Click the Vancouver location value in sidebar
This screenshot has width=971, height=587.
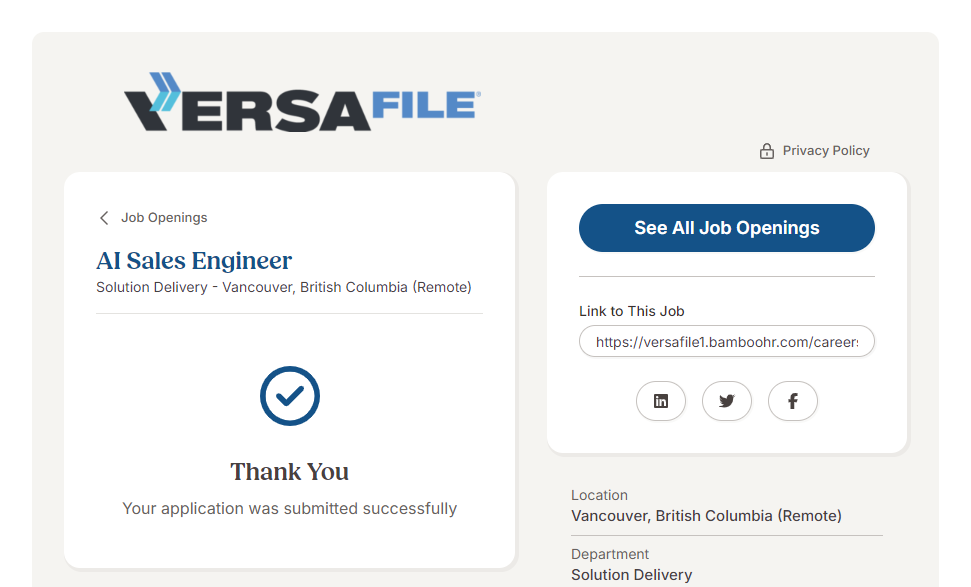706,516
